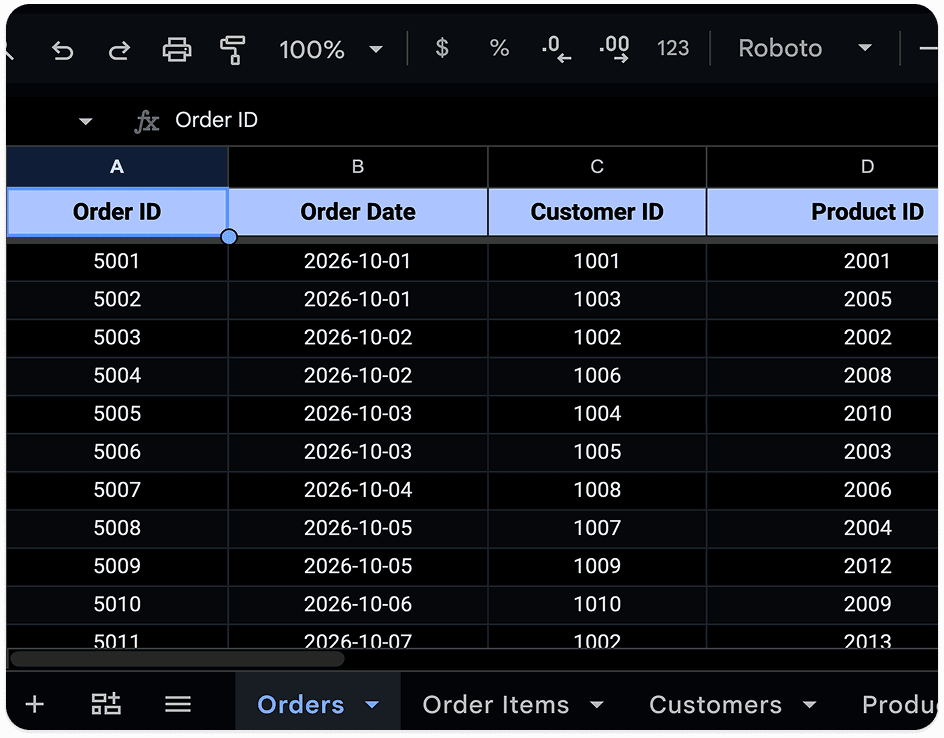
Task: Click Increase decimal places icon
Action: tap(614, 49)
